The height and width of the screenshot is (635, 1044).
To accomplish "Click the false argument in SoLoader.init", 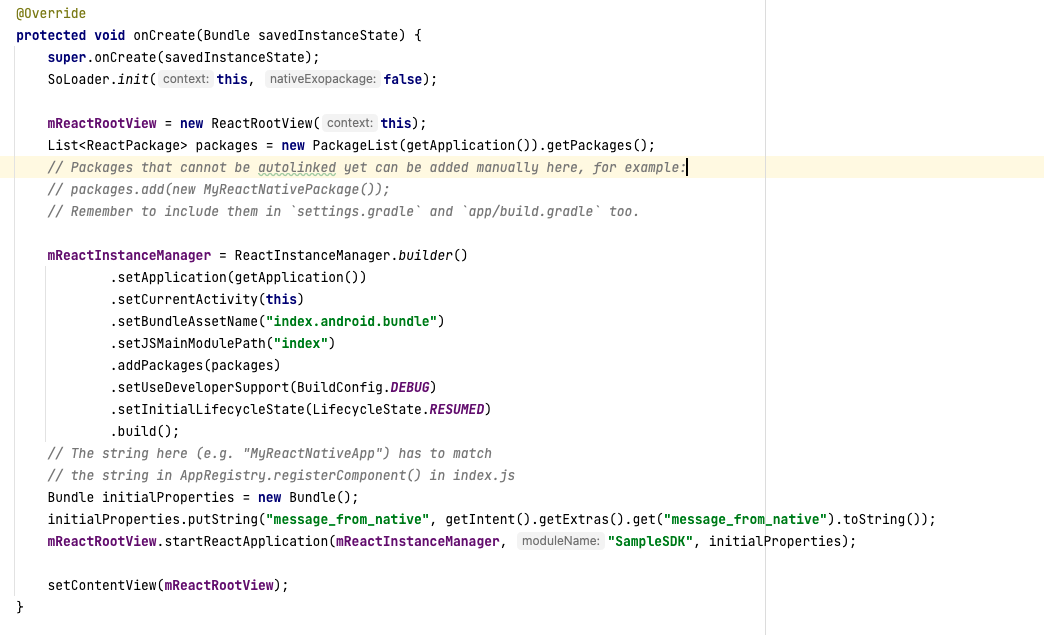I will 401,79.
